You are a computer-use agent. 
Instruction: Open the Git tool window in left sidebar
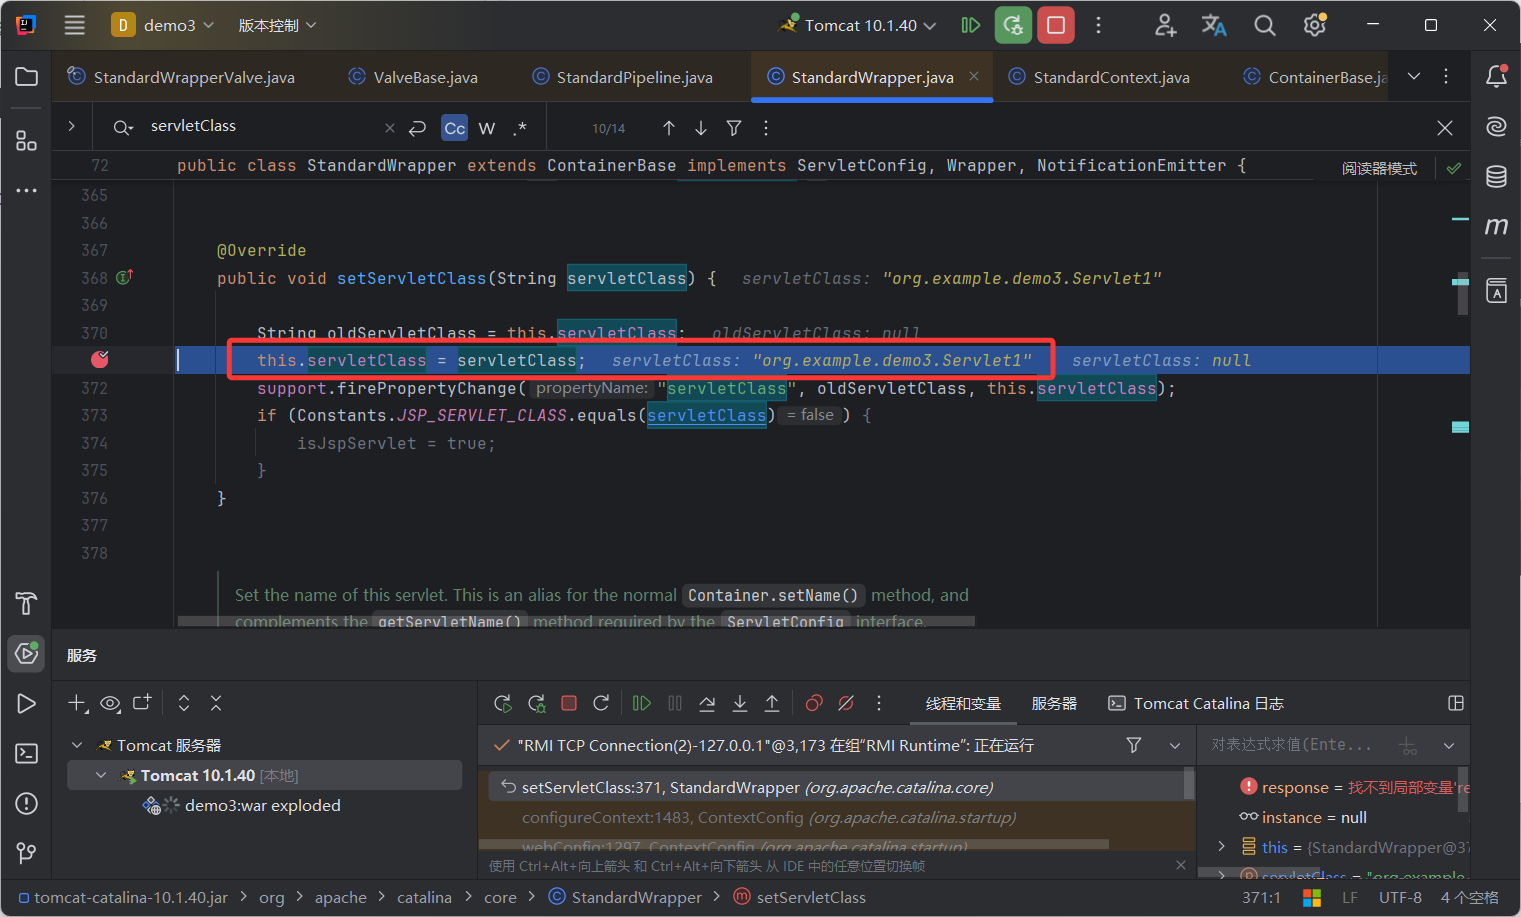26,853
